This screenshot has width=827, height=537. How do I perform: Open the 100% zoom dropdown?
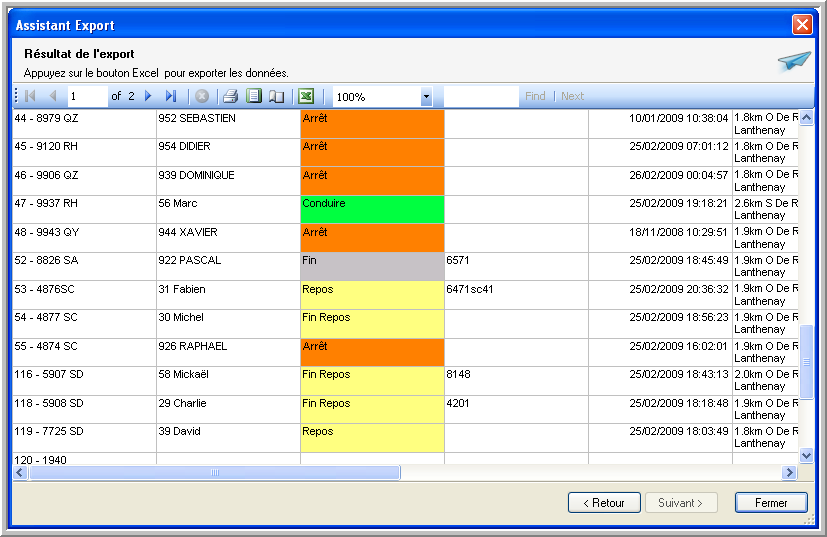(426, 97)
